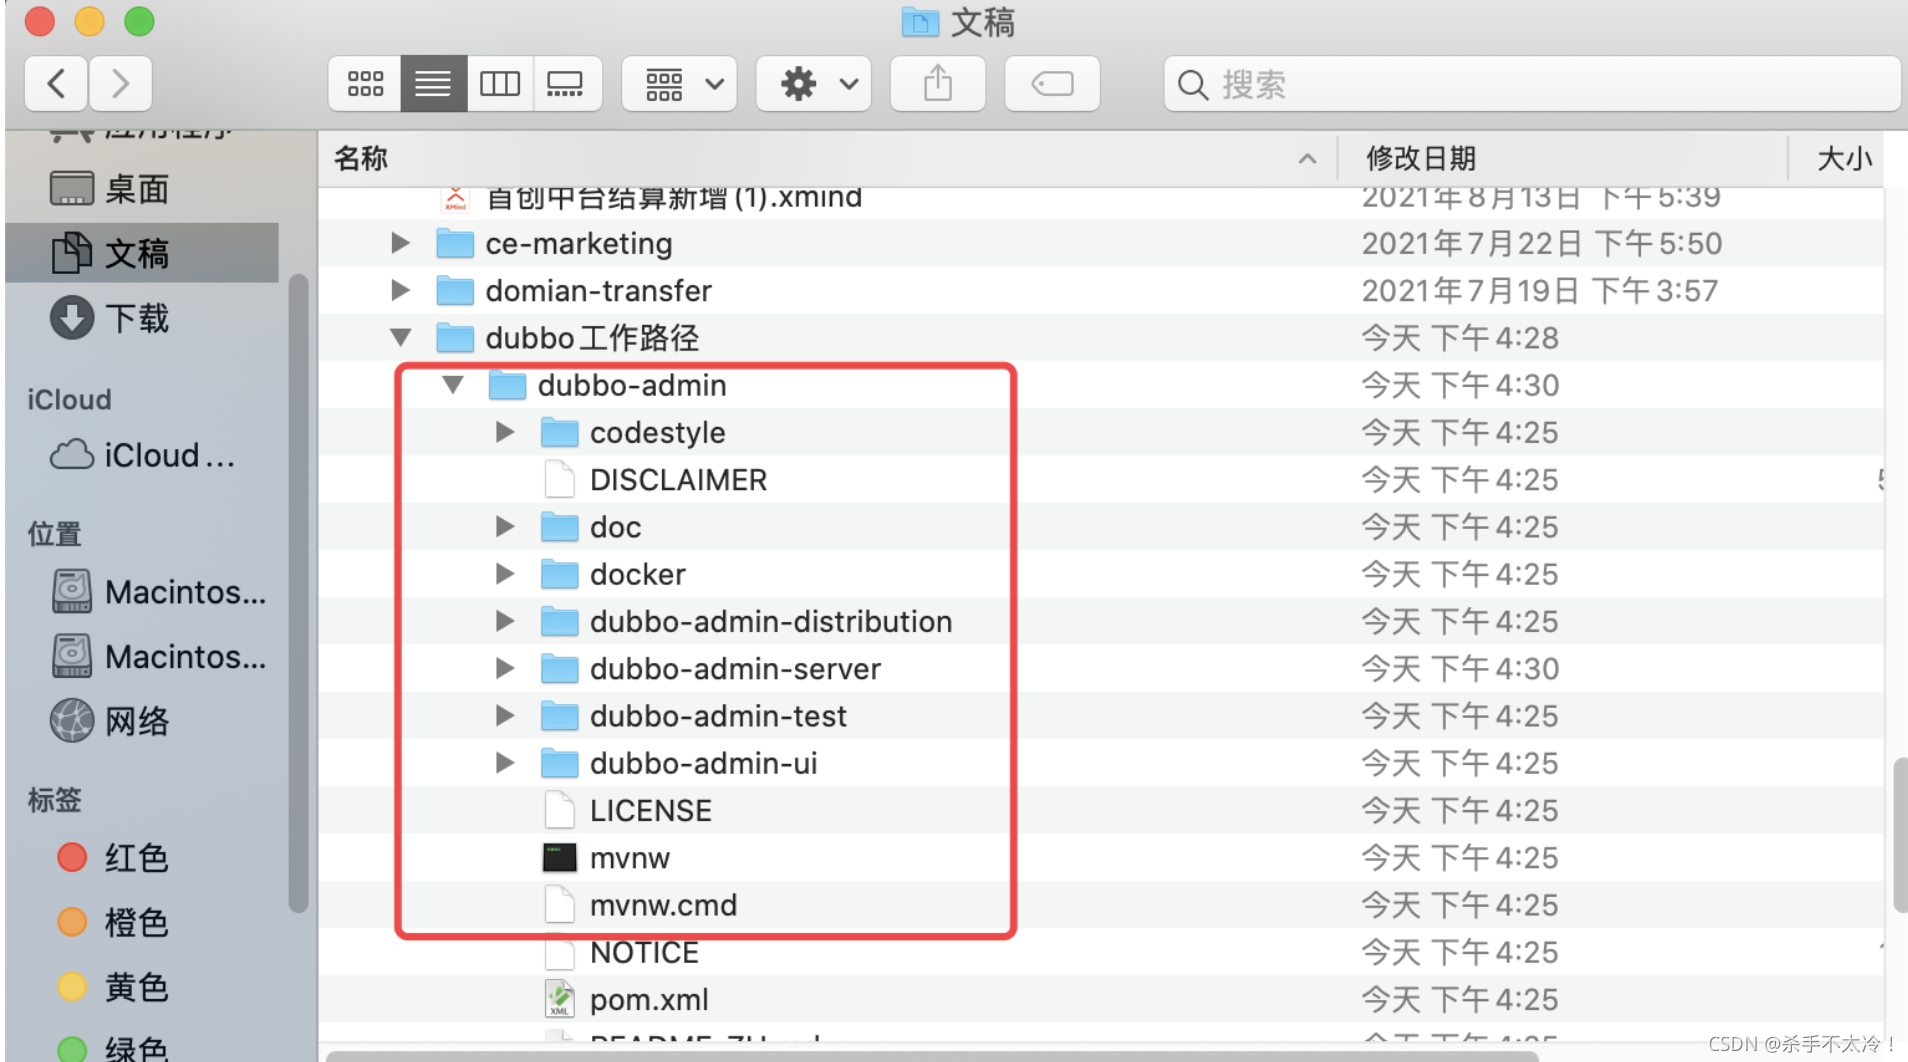Expand the ce-marketing folder
The width and height of the screenshot is (1908, 1062).
400,243
